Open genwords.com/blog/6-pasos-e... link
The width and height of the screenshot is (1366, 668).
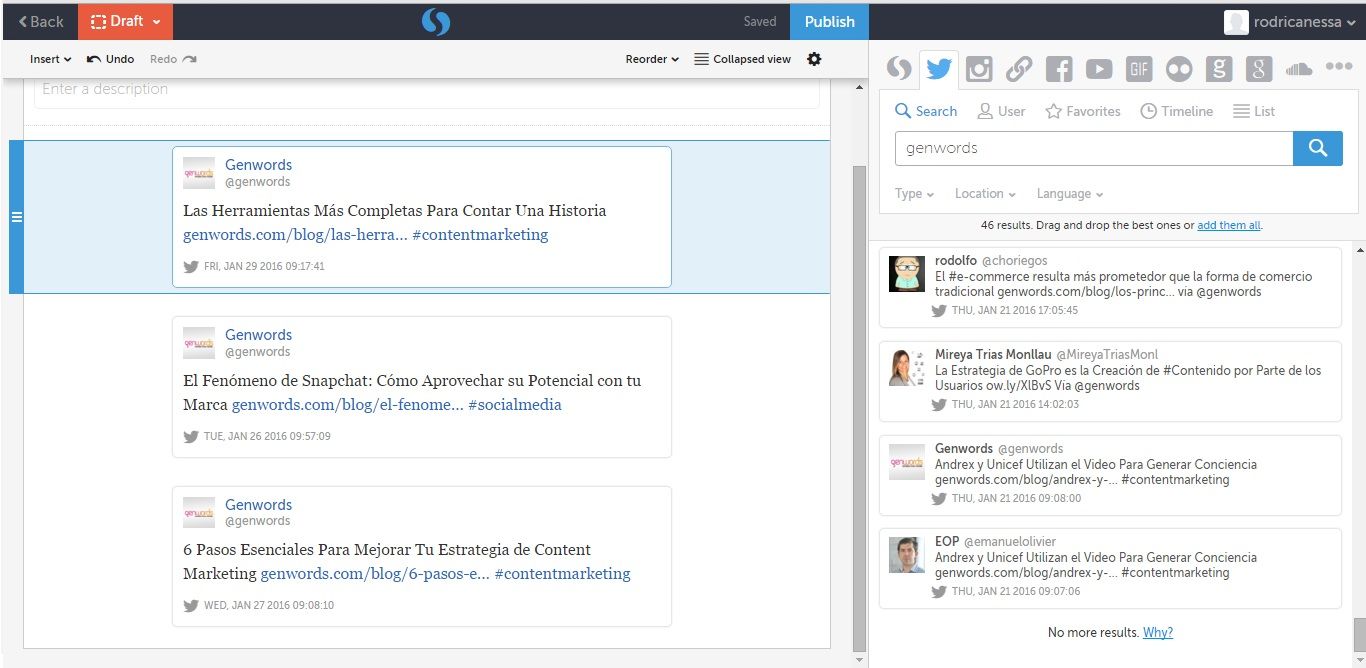[x=375, y=574]
